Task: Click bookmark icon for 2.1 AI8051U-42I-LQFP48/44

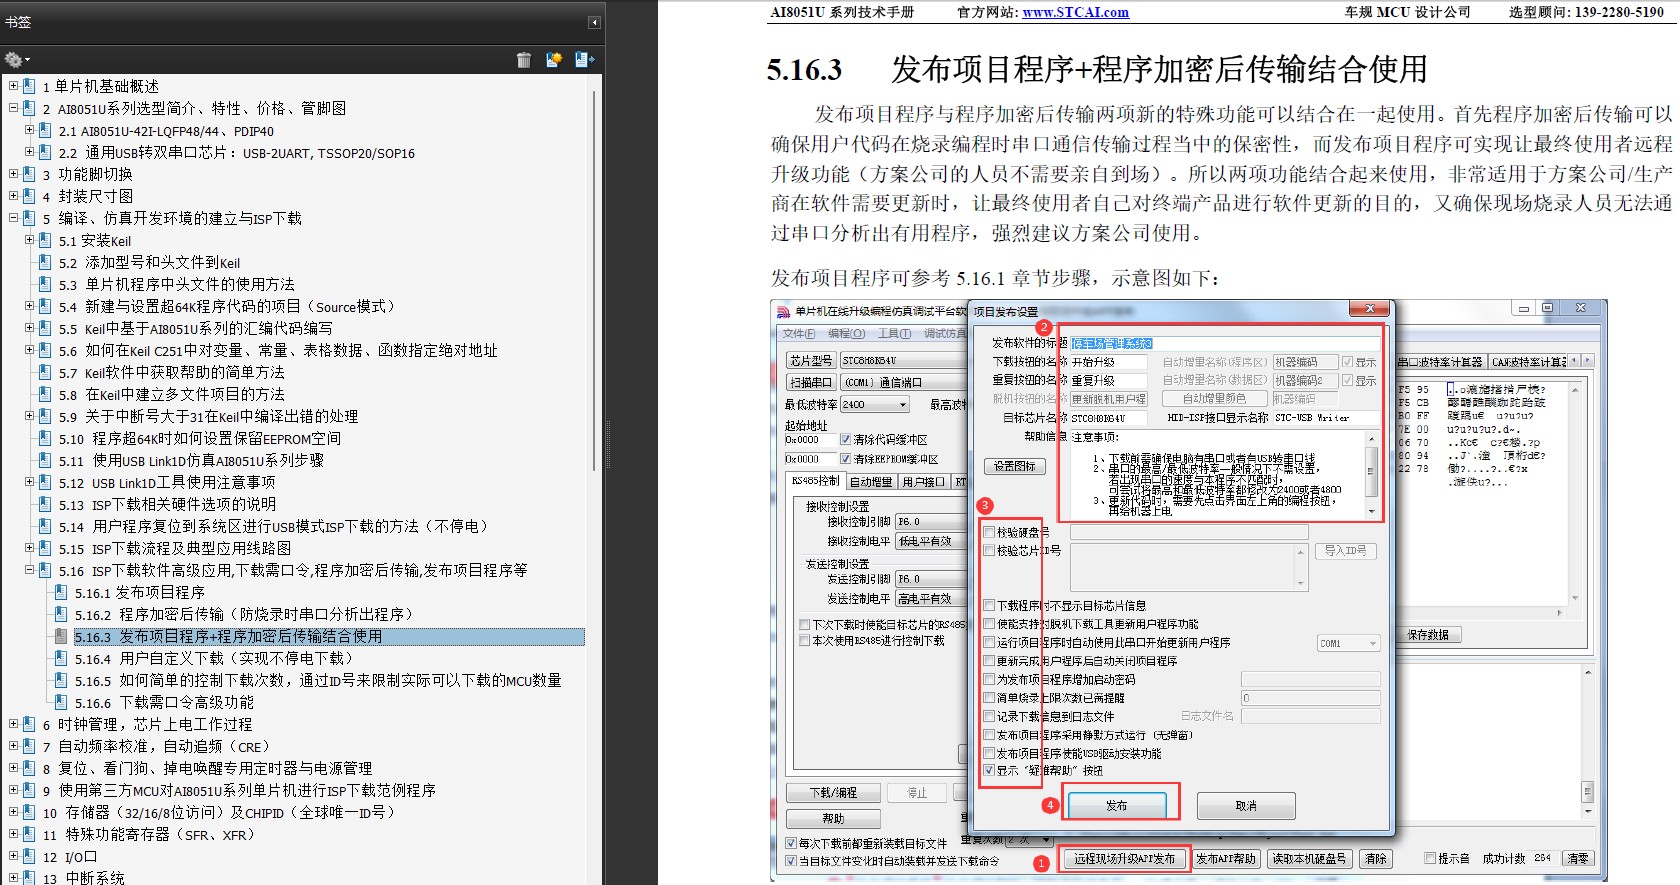Action: (45, 130)
